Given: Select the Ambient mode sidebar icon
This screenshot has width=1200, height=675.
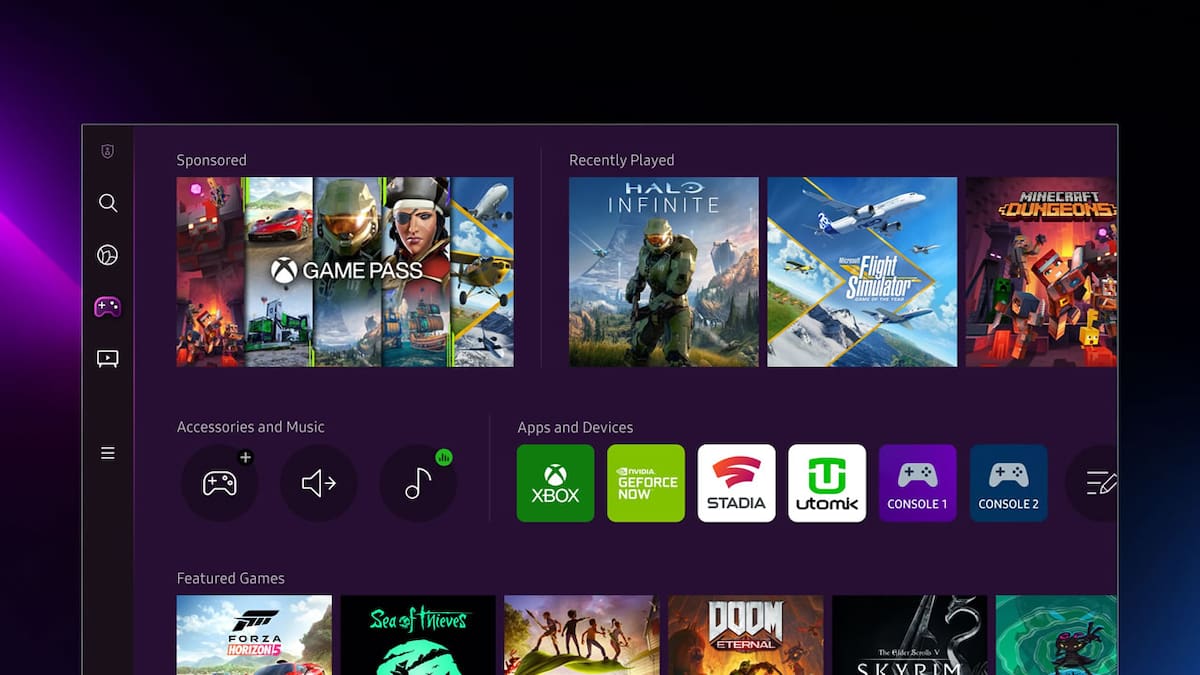Looking at the screenshot, I should [108, 255].
